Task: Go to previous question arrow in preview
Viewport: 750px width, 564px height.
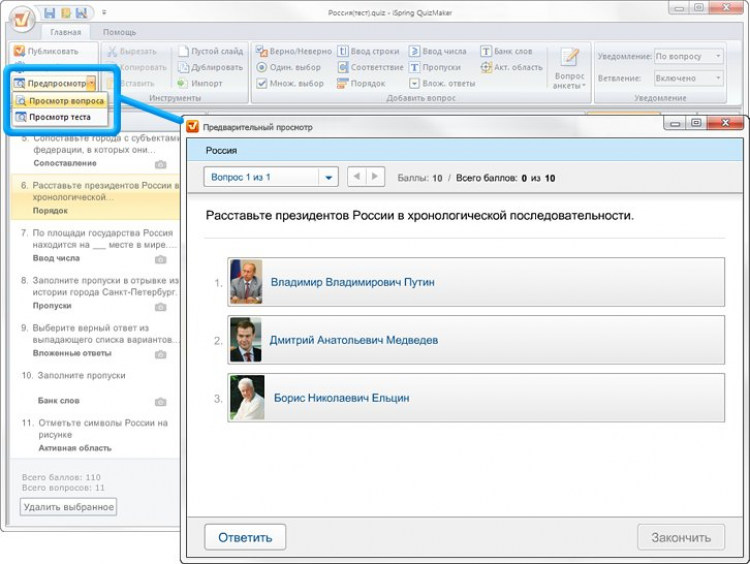Action: tap(356, 177)
